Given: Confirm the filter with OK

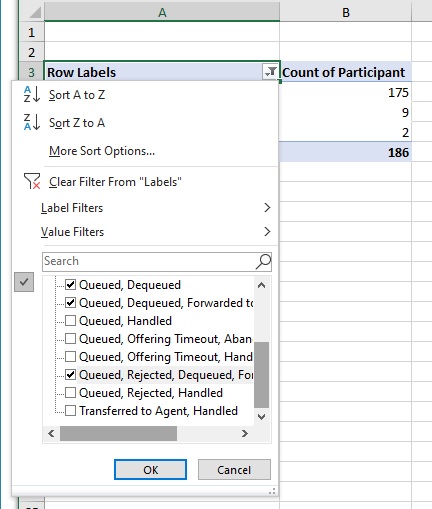Looking at the screenshot, I should point(150,470).
